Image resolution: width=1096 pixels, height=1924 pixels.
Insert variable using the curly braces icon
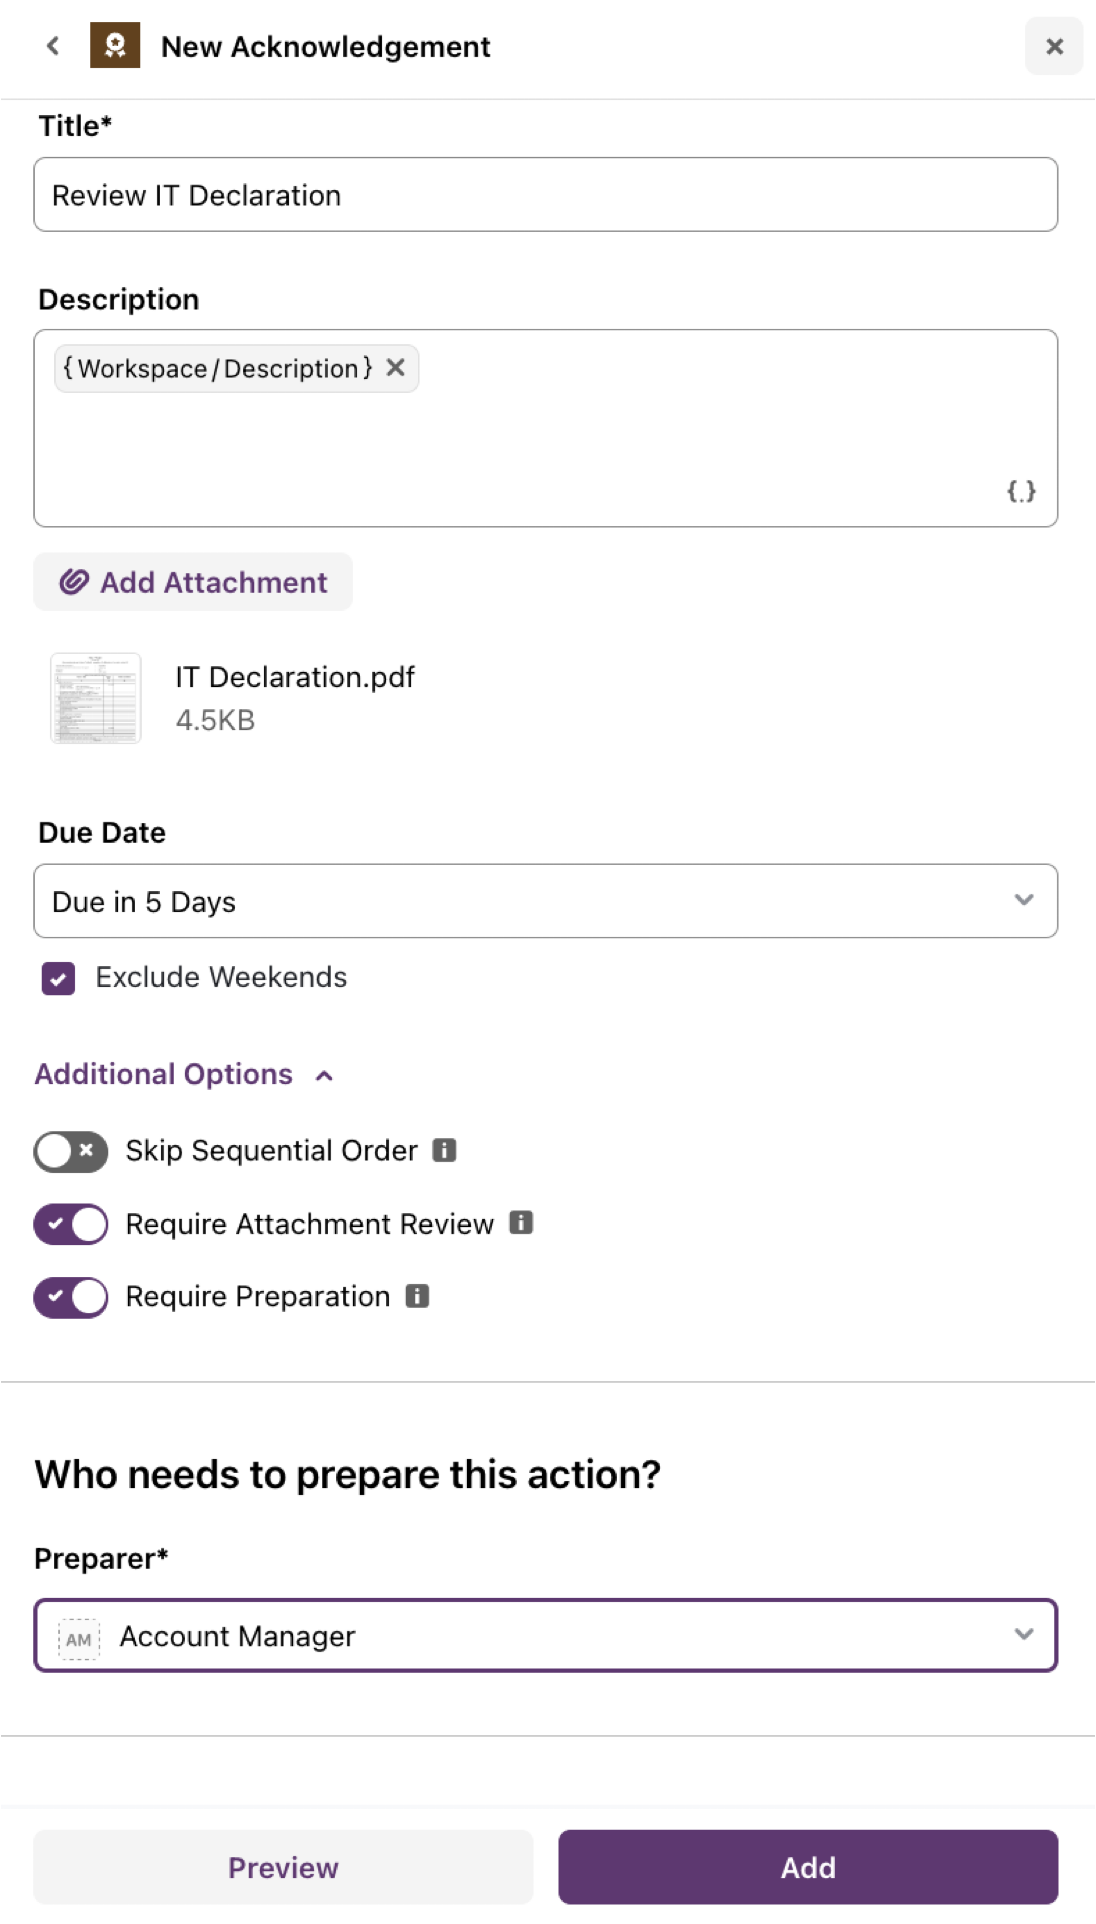coord(1021,491)
